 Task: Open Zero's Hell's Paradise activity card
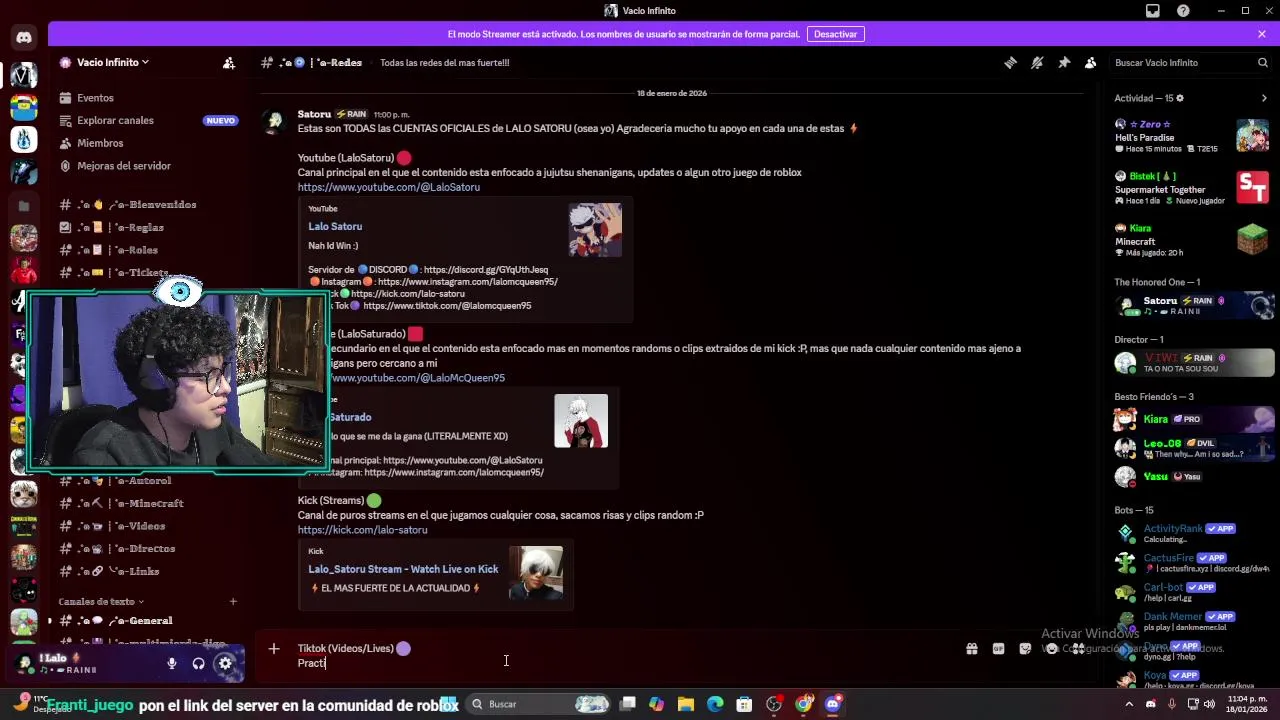[x=1192, y=136]
